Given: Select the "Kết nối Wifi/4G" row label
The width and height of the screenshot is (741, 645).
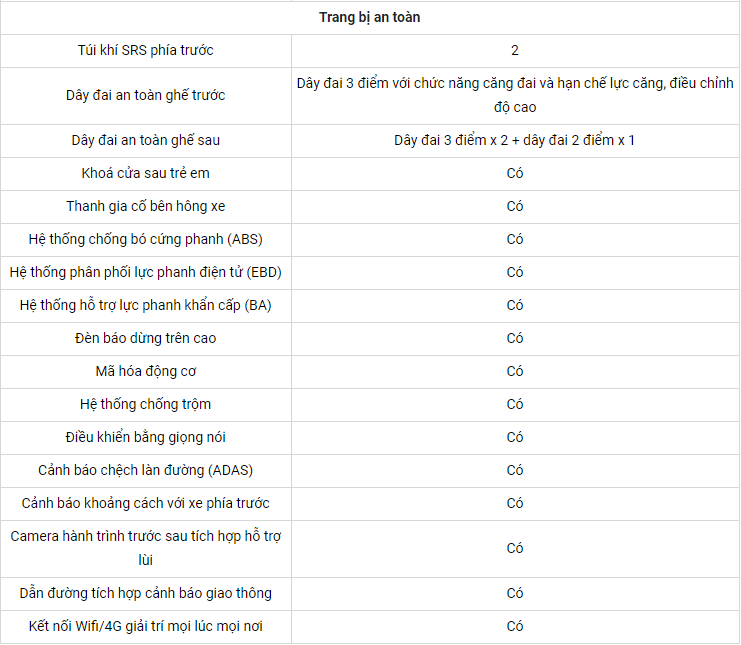Looking at the screenshot, I should click(x=146, y=626).
